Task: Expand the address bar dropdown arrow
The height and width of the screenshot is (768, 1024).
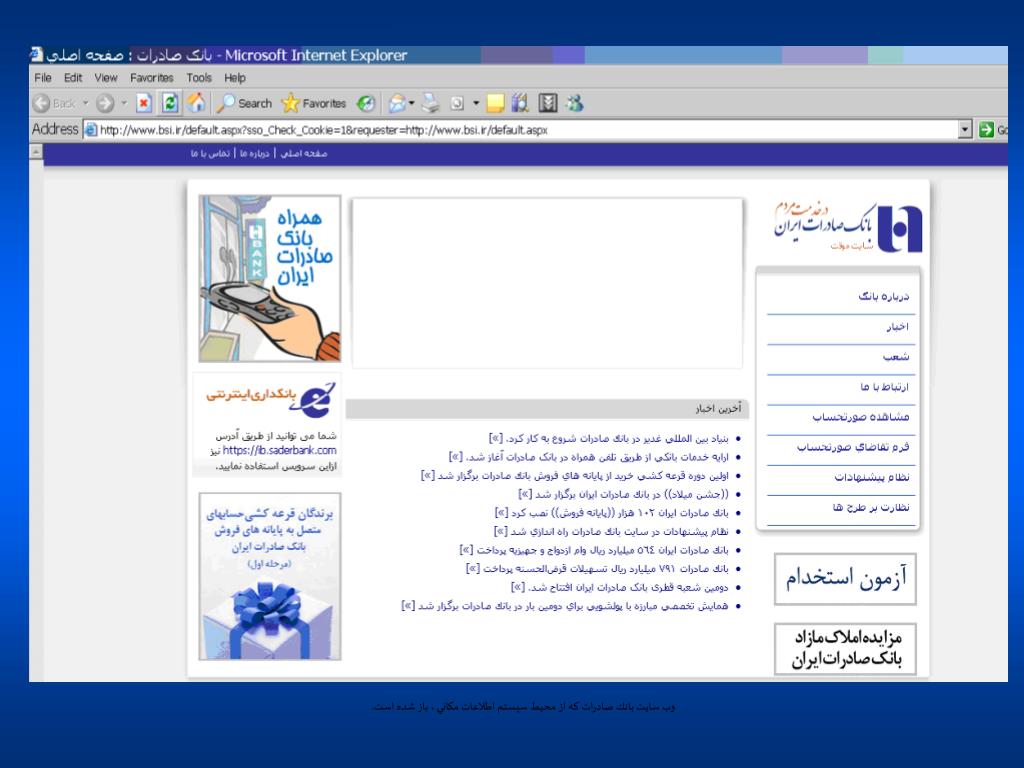Action: tap(966, 130)
